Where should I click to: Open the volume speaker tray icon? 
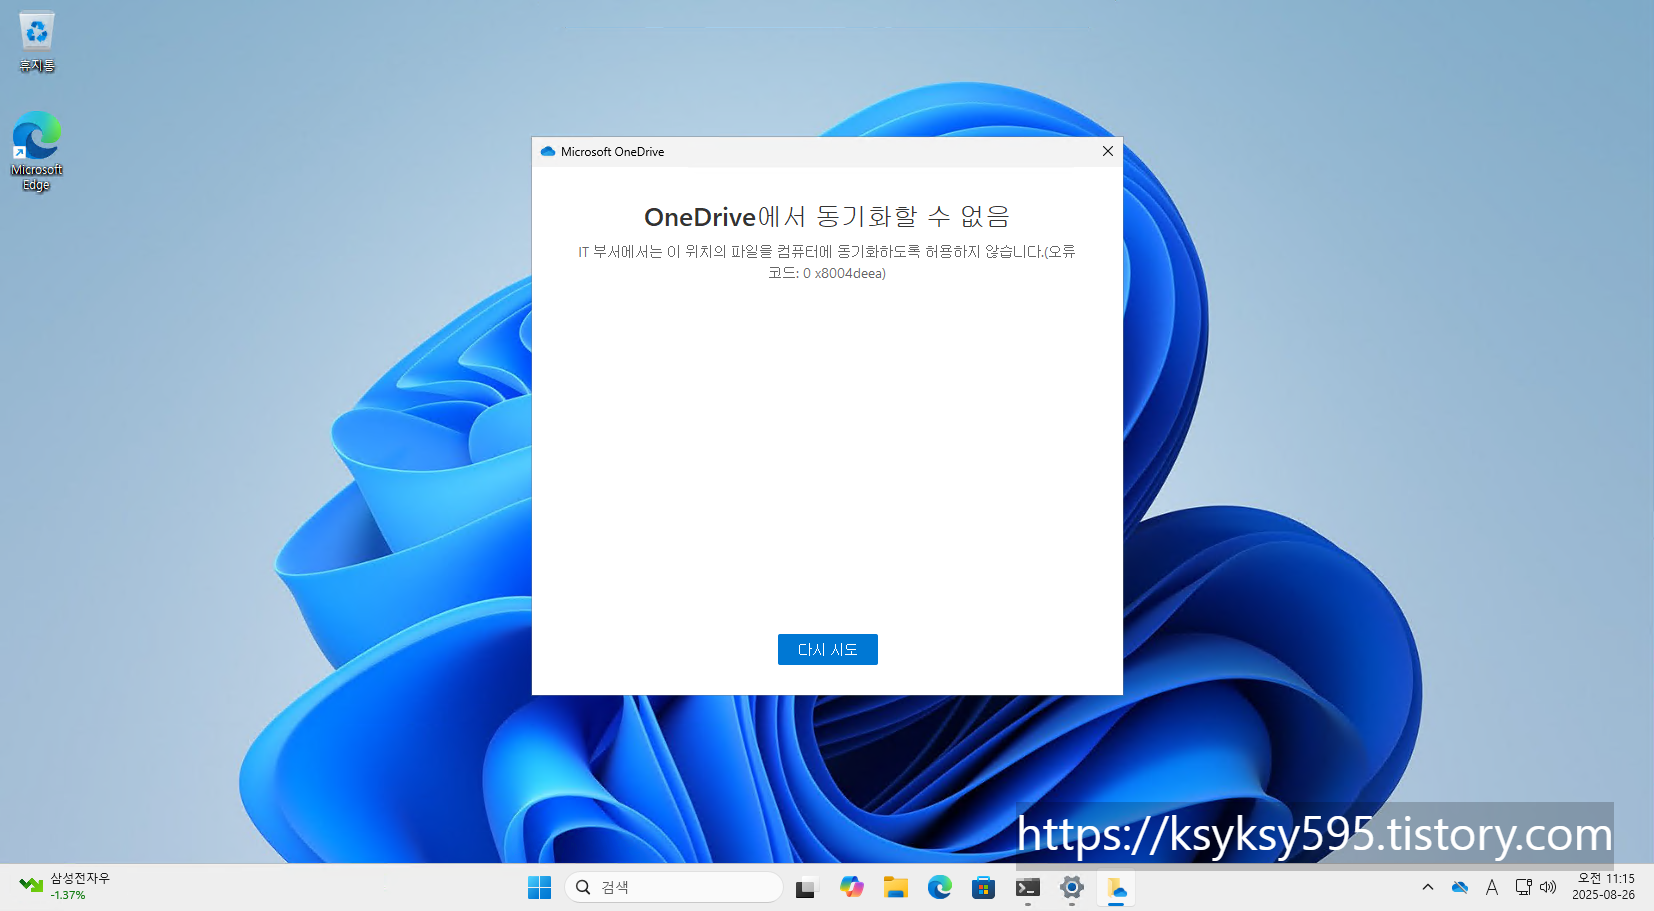(x=1548, y=887)
